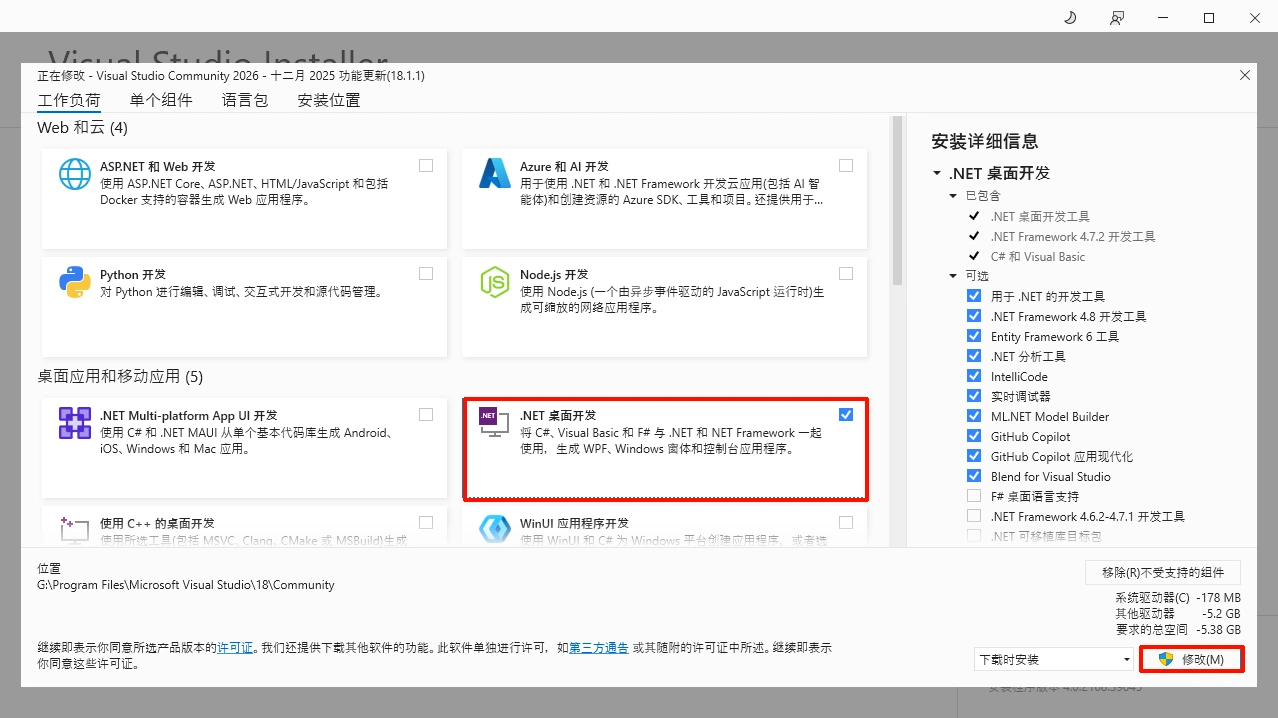The image size is (1278, 718).
Task: Open the 语言包 tab
Action: point(245,100)
